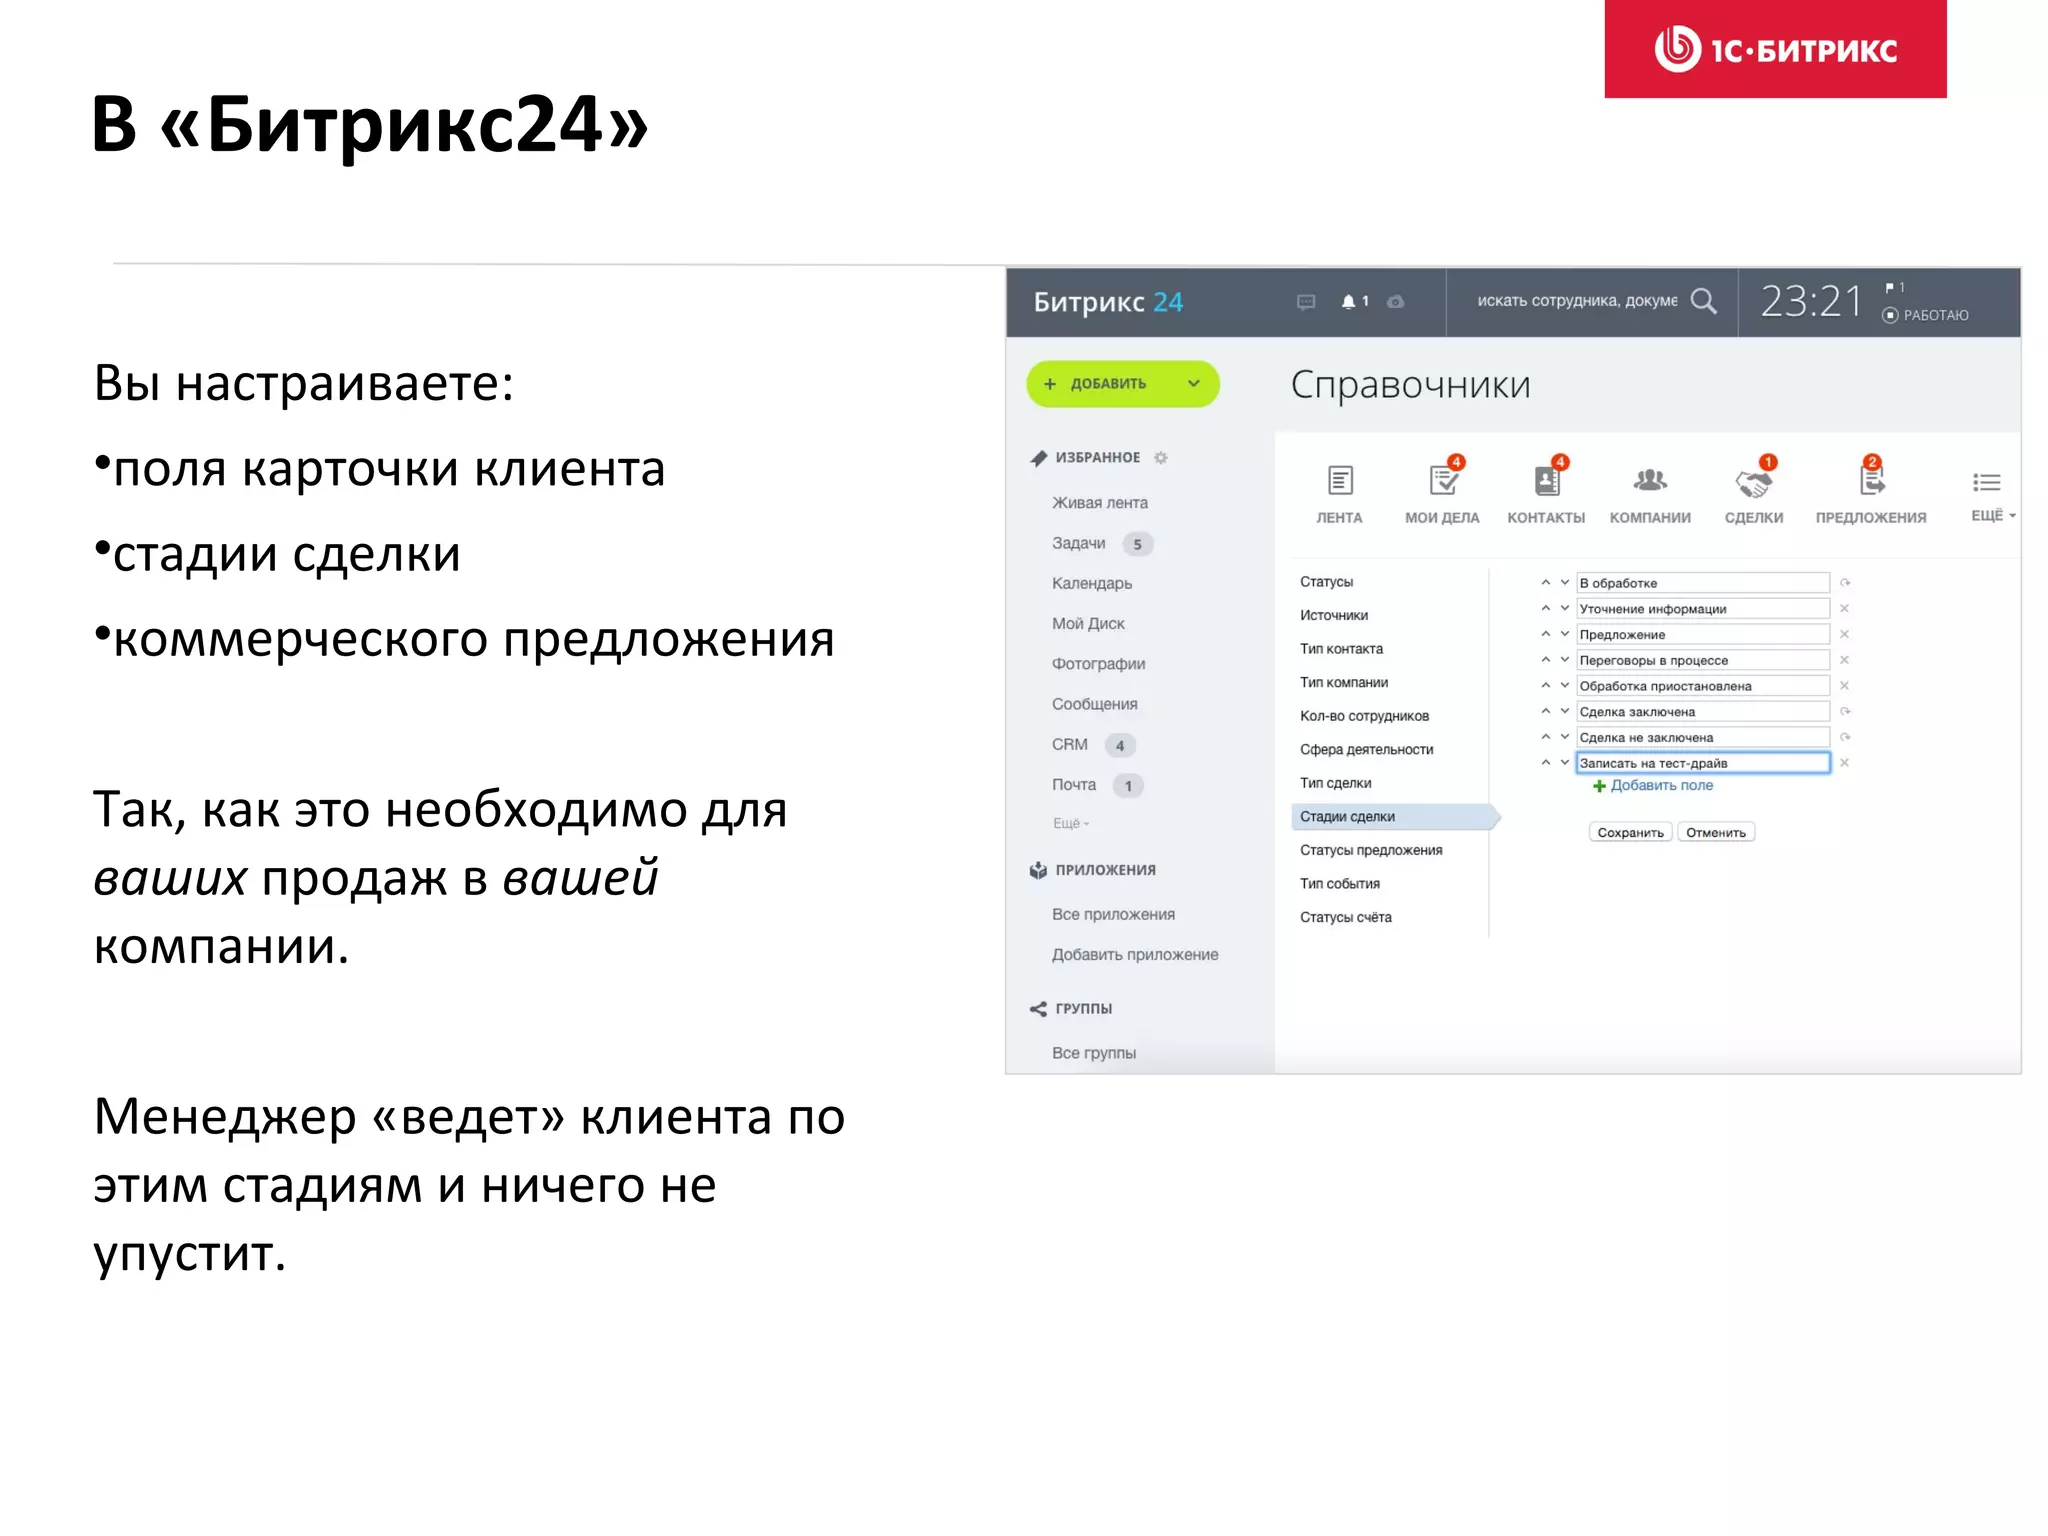Select the Кол-во сотрудников directory
This screenshot has height=1536, width=2048.
(1364, 716)
